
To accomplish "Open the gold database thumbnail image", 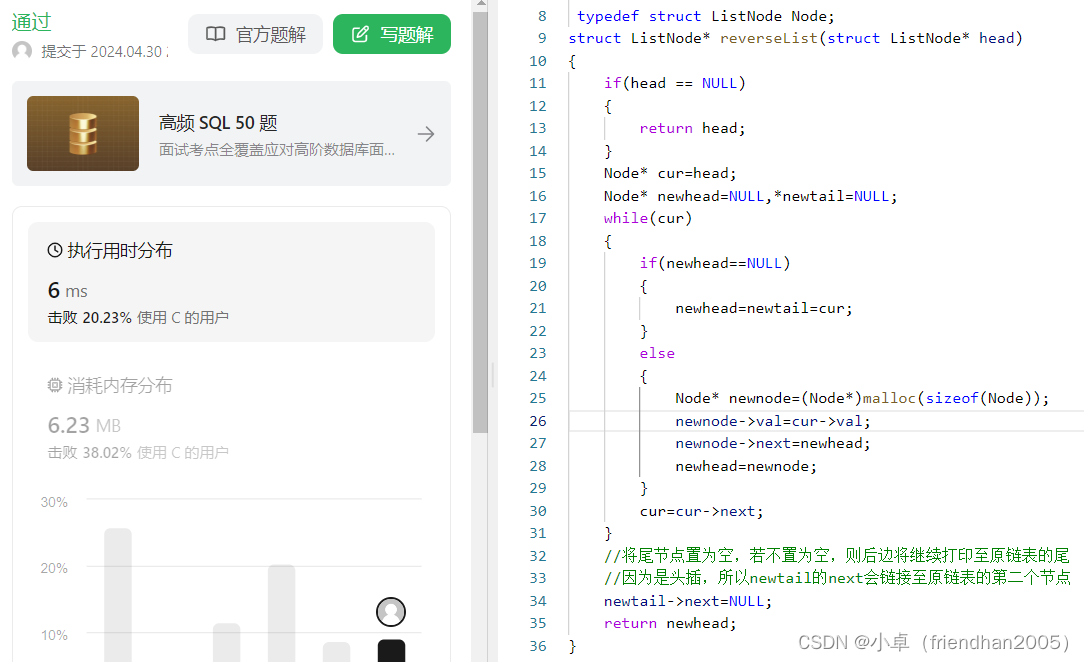I will (x=83, y=133).
